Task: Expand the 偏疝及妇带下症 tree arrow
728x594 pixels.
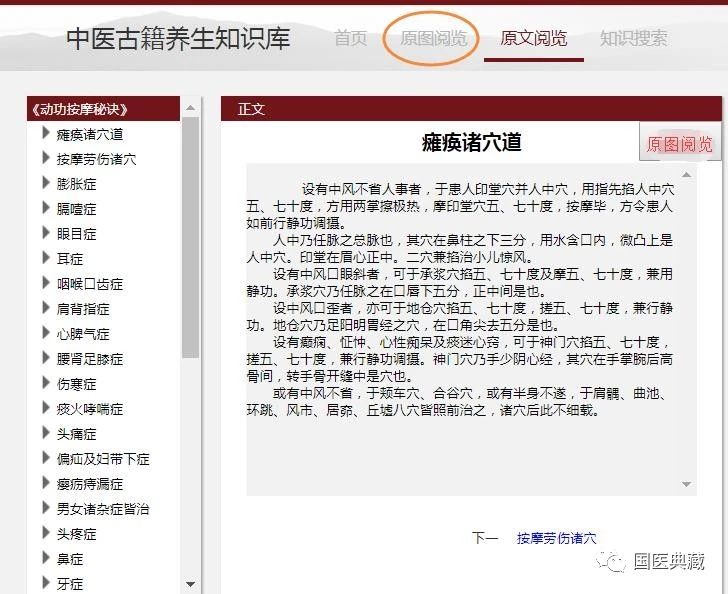Action: coord(46,458)
